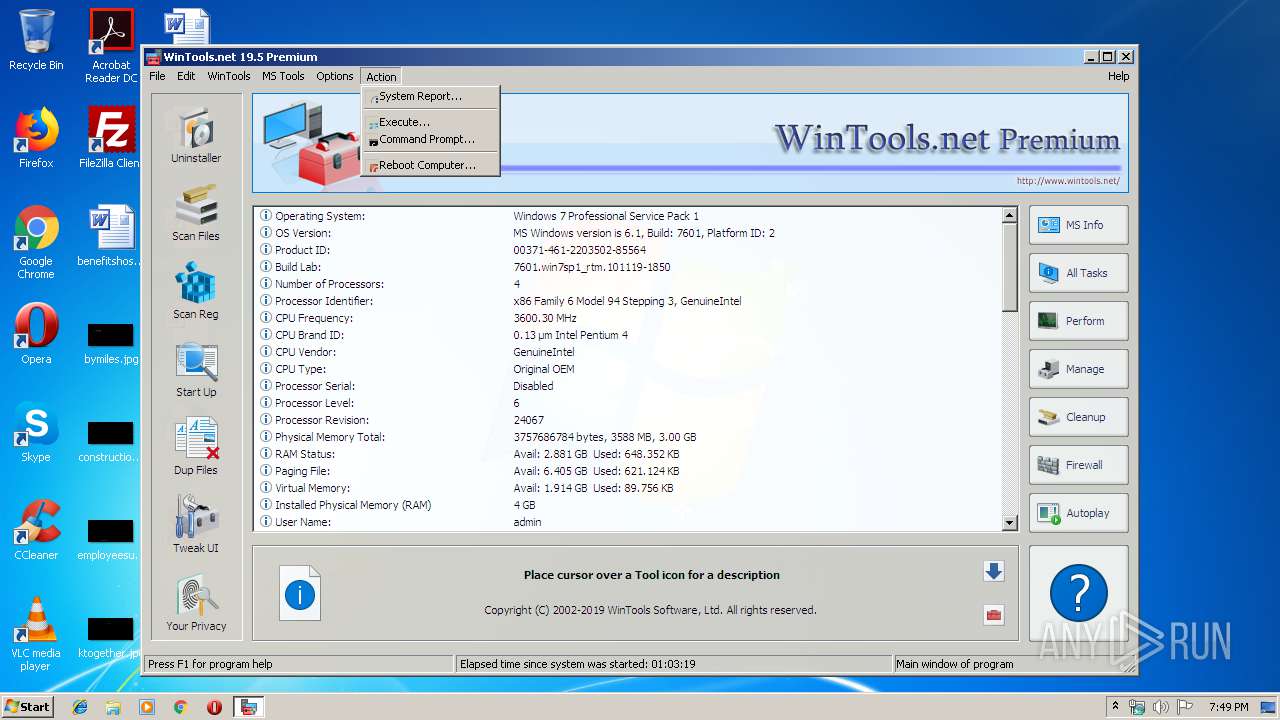Select the CPU Frequency row
Image resolution: width=1280 pixels, height=720 pixels.
tap(629, 318)
